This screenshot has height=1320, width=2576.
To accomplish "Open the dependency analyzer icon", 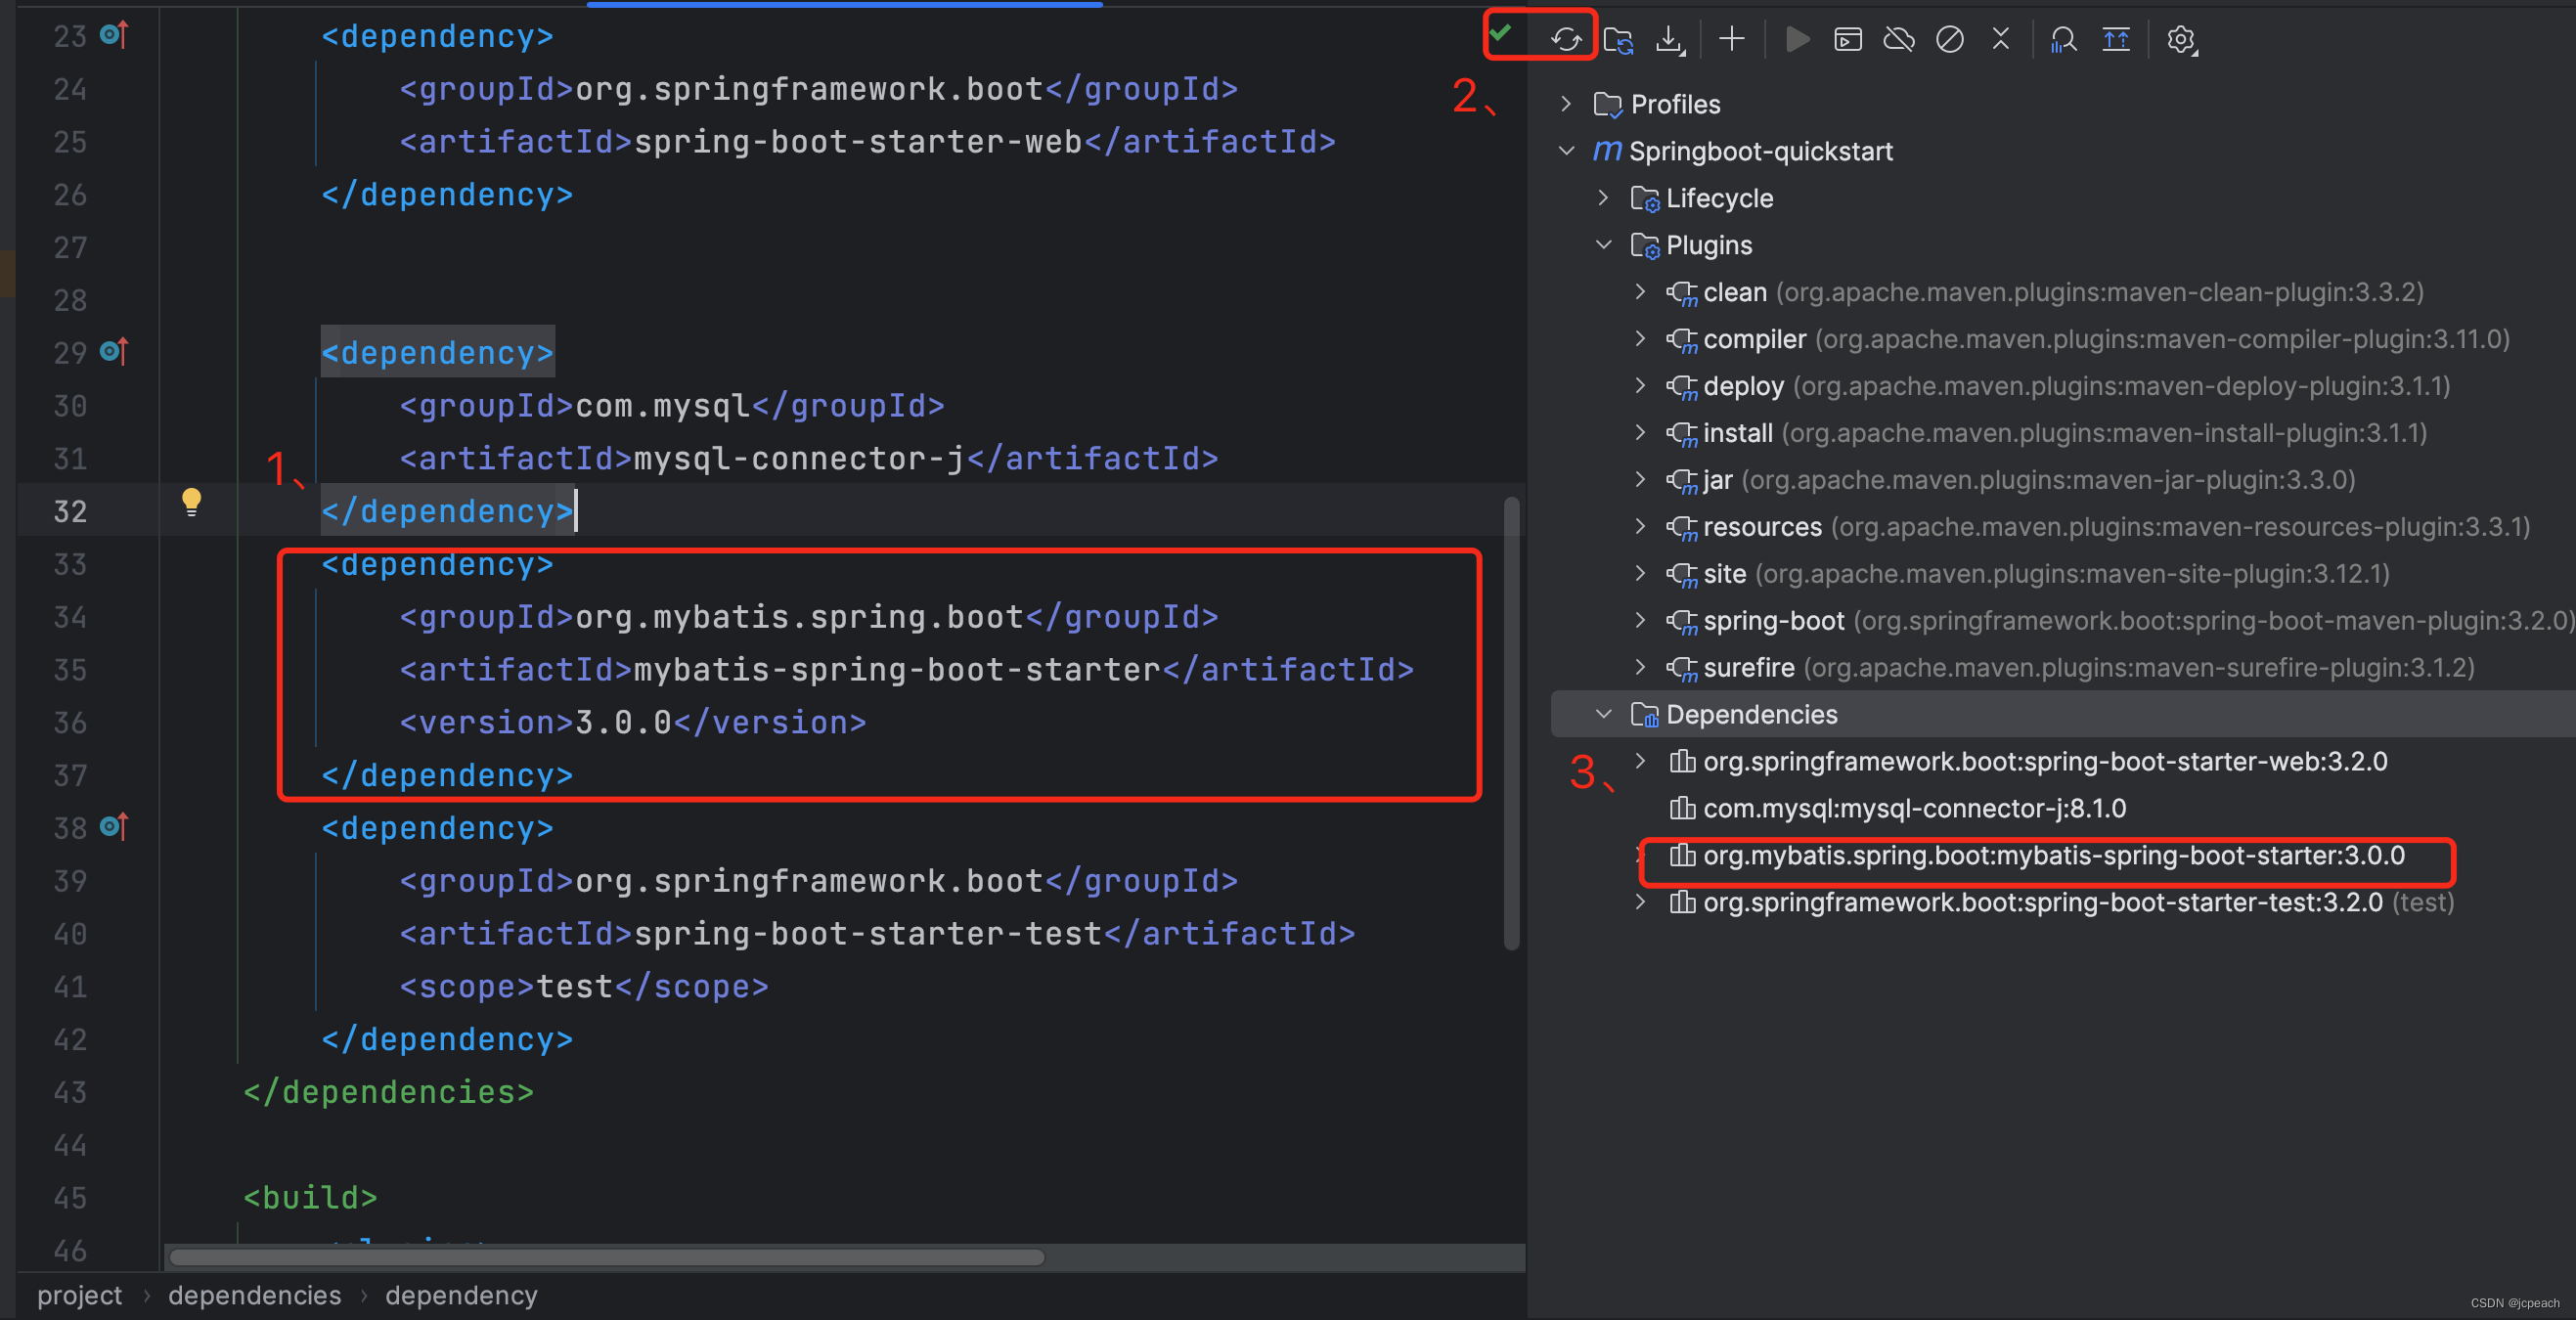I will 2062,39.
